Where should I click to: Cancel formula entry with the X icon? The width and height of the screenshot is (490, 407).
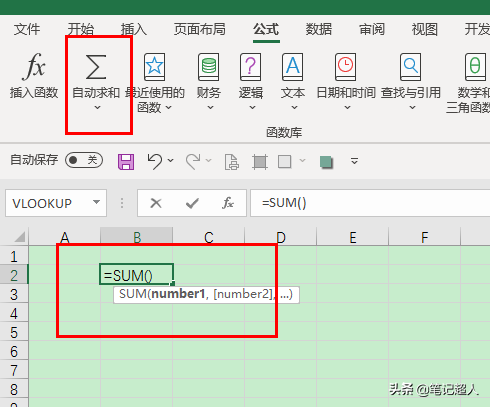pos(156,203)
